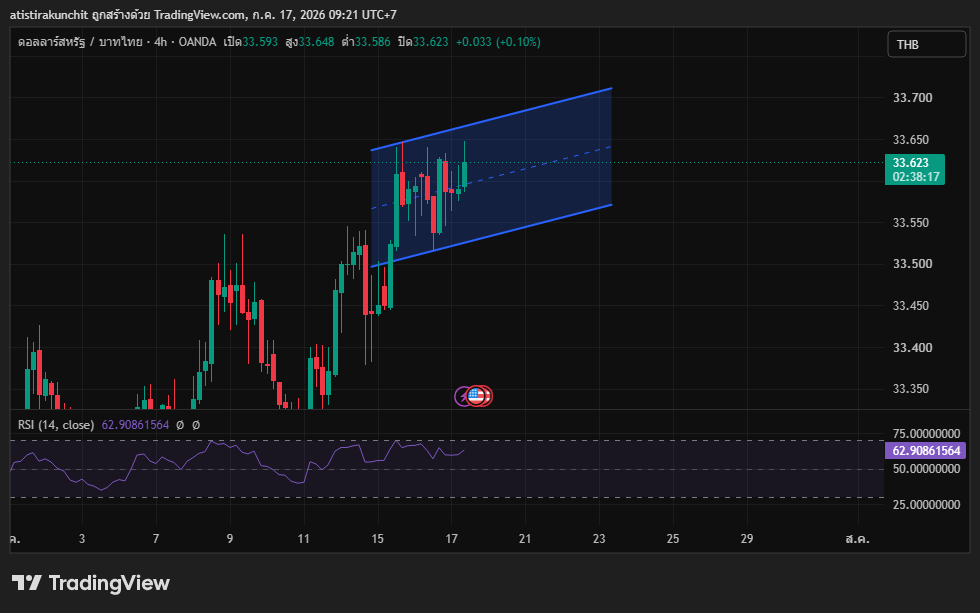Click the green 33.623 current price label

pyautogui.click(x=914, y=169)
